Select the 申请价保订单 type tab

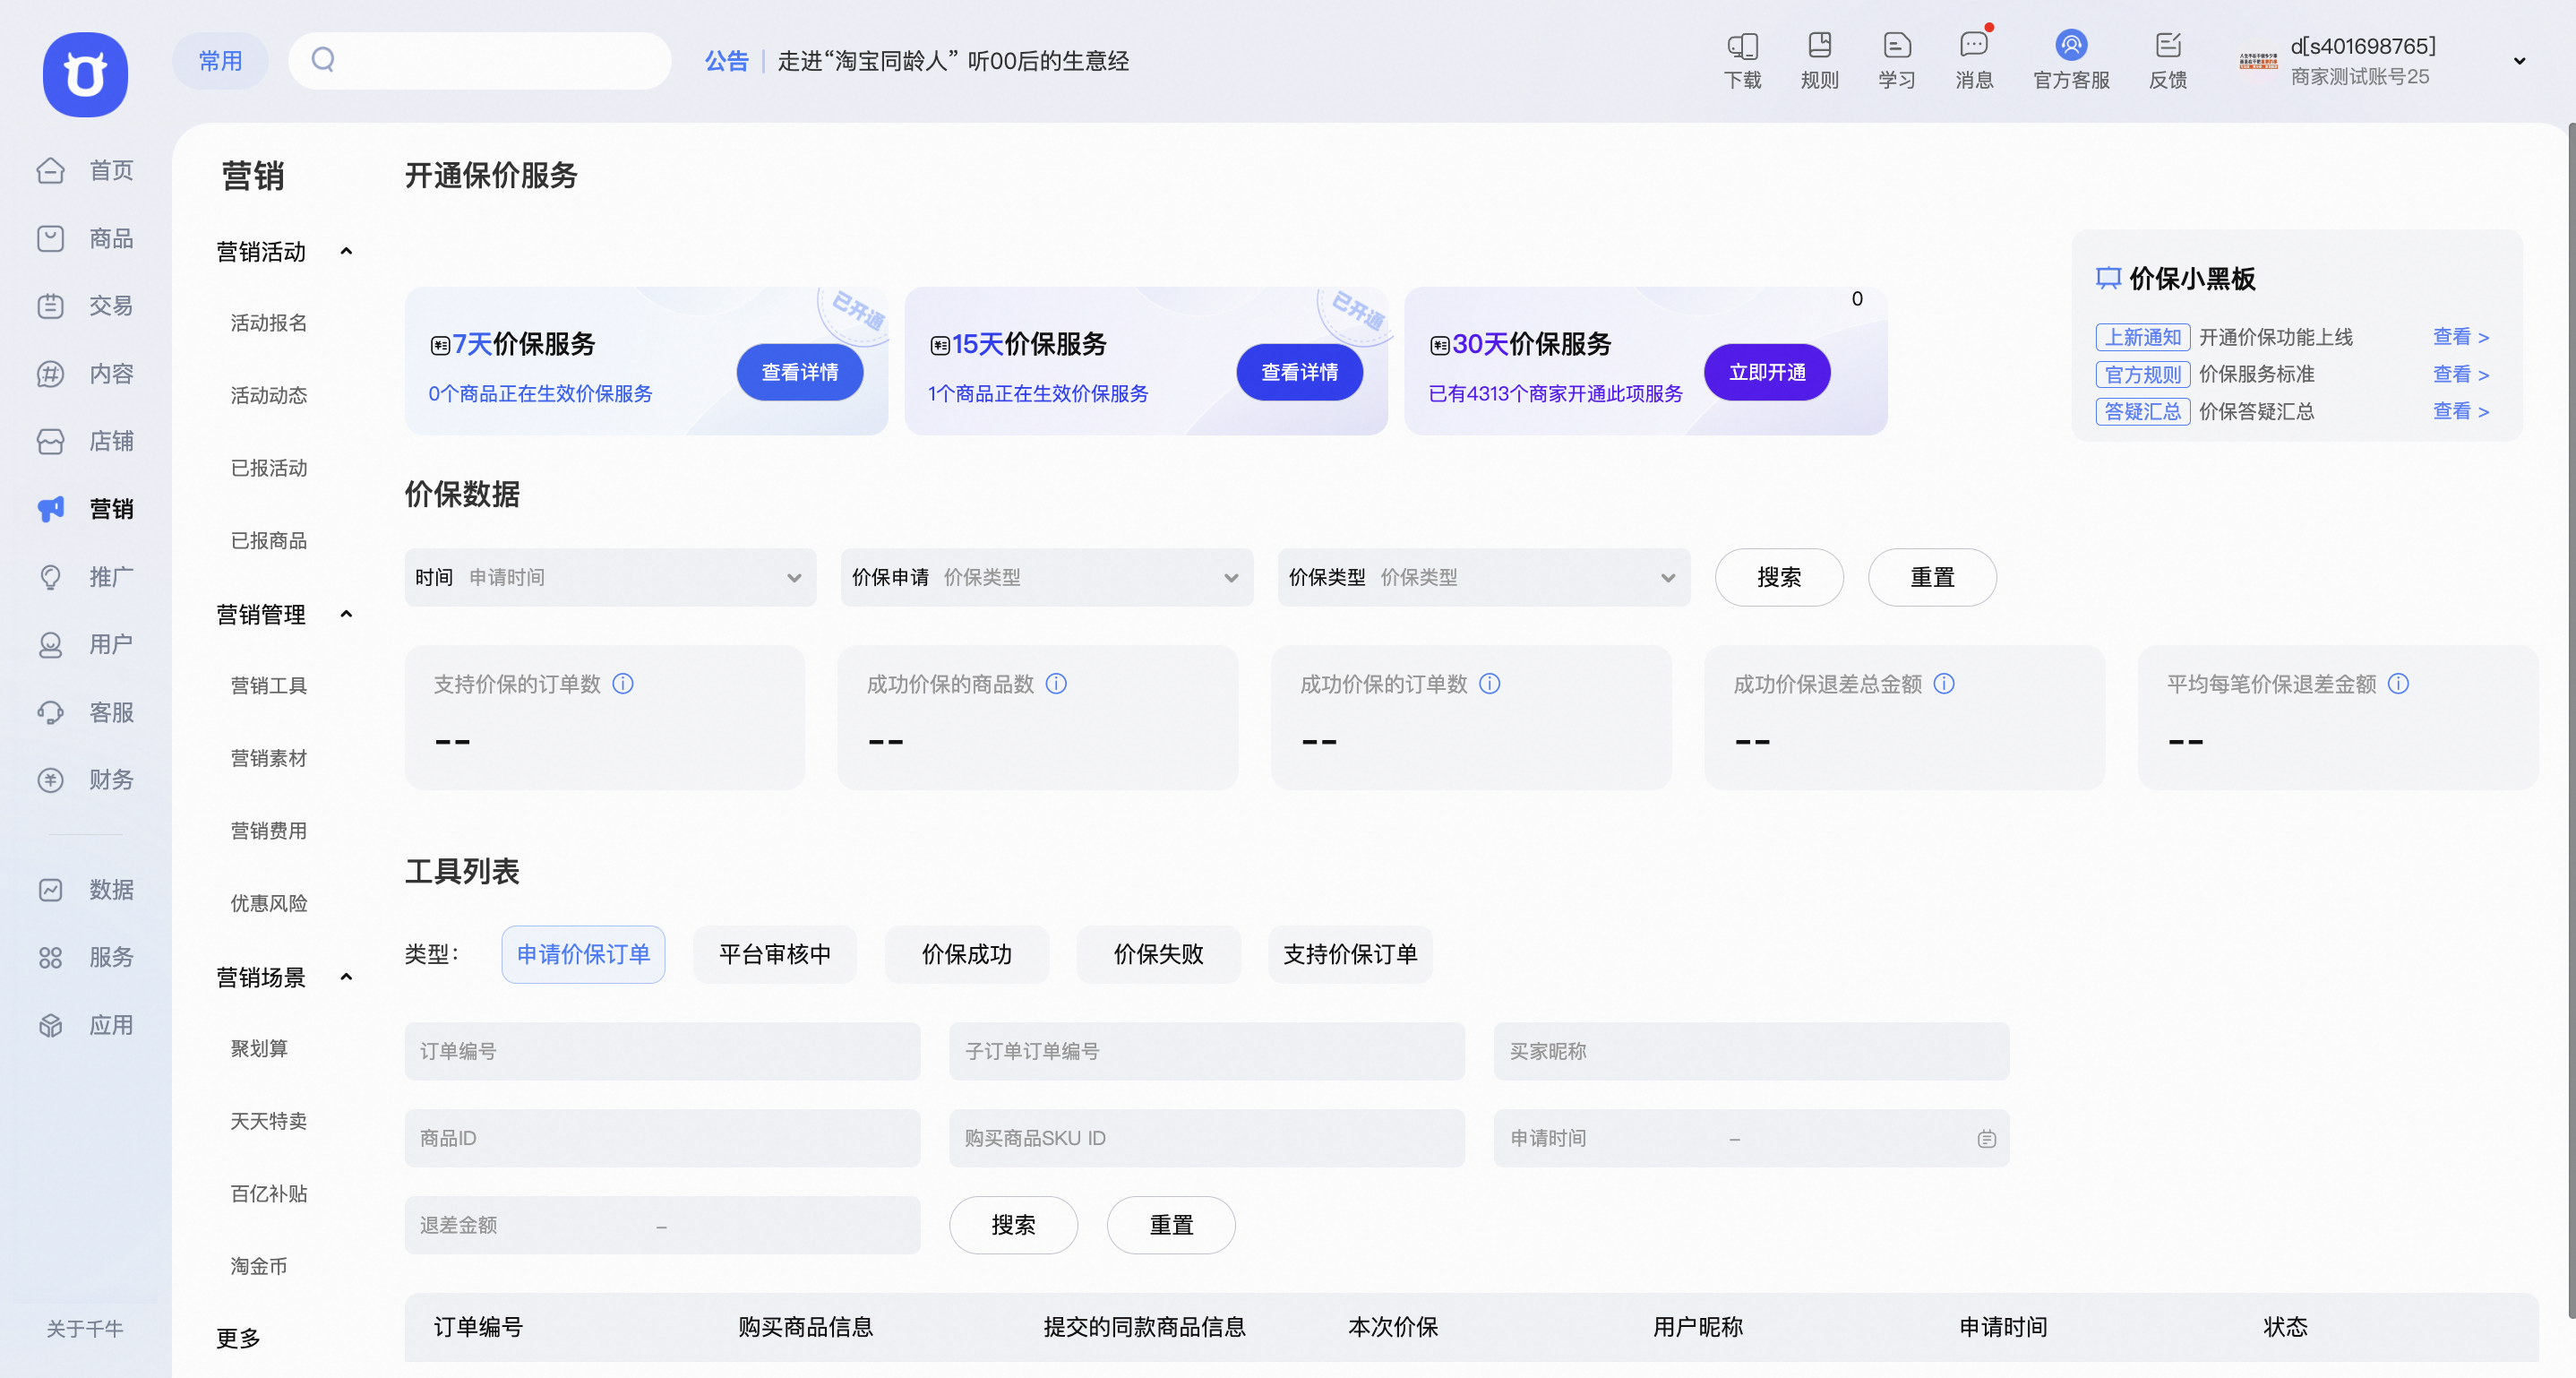click(583, 954)
